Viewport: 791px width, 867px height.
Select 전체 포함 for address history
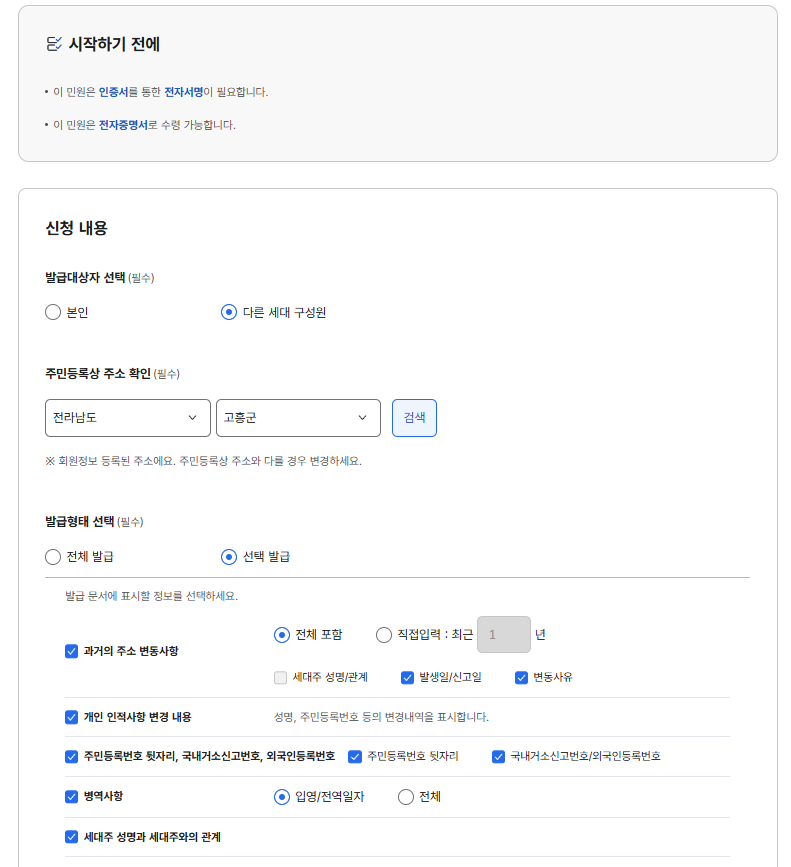pos(284,635)
